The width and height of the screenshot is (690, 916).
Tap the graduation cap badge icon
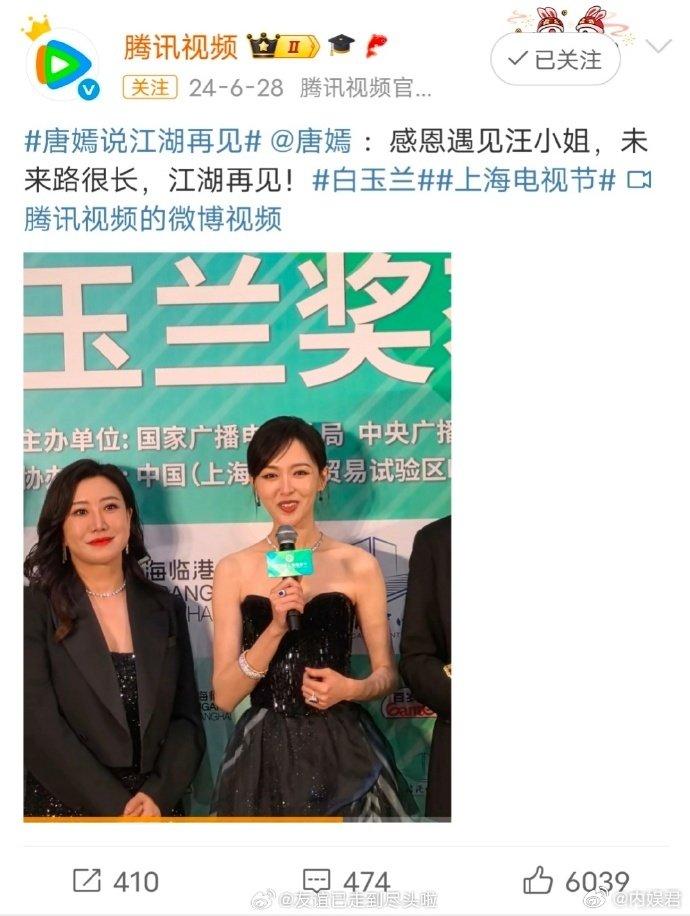(x=341, y=46)
